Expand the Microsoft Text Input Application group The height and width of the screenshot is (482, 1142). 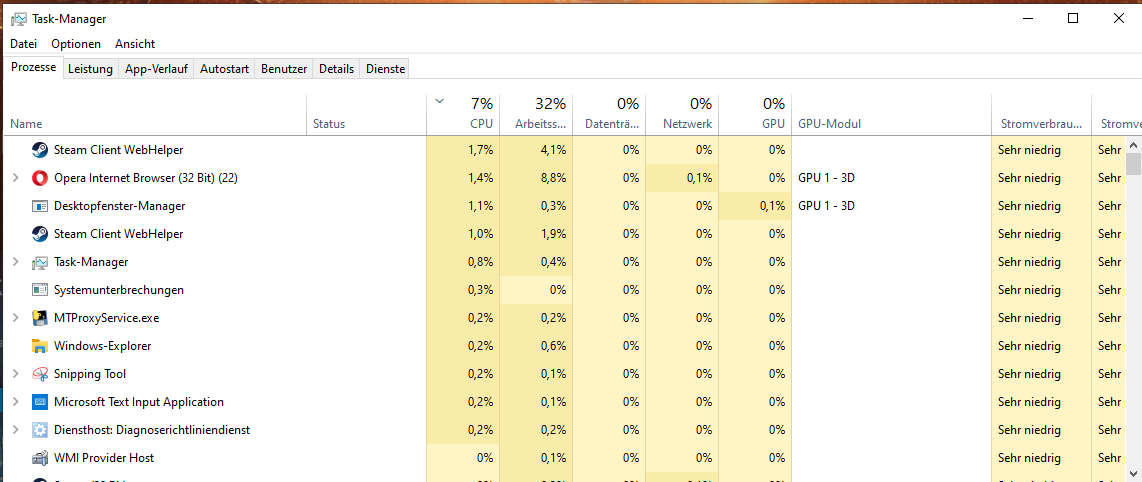point(16,402)
